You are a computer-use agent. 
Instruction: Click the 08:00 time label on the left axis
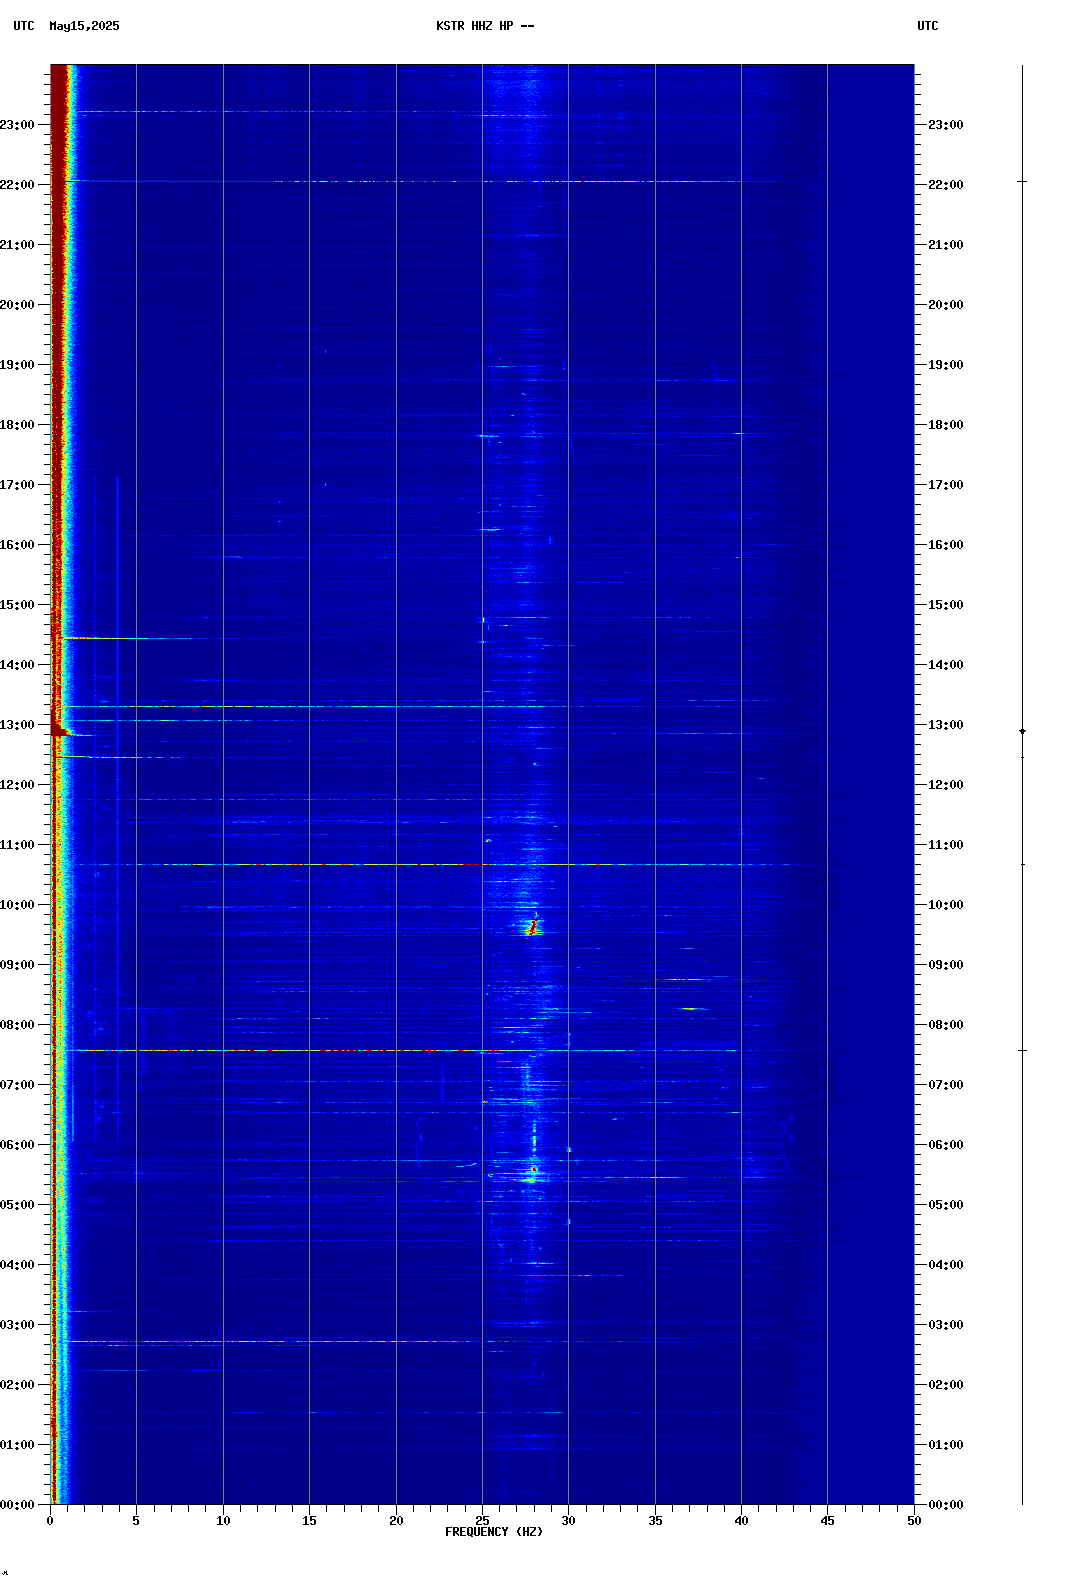point(18,1025)
